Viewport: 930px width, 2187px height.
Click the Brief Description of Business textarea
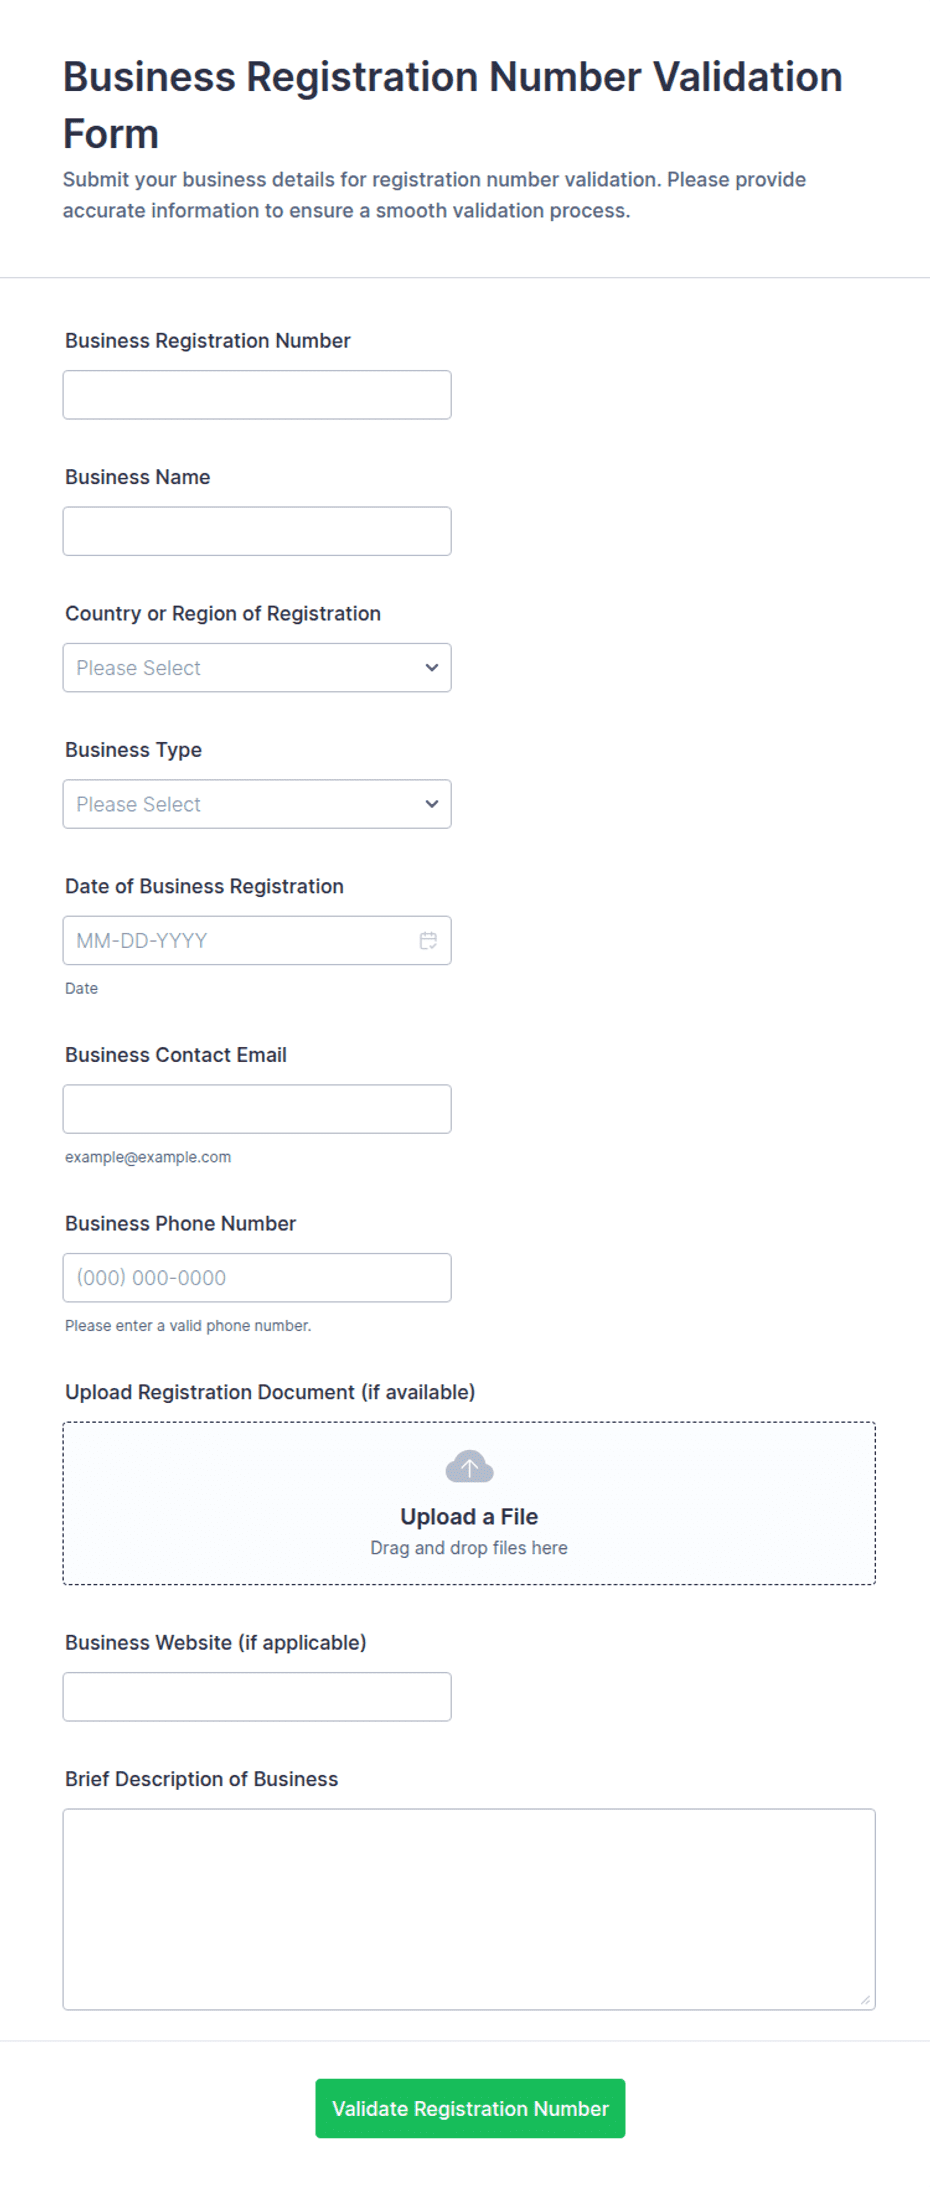[469, 1909]
